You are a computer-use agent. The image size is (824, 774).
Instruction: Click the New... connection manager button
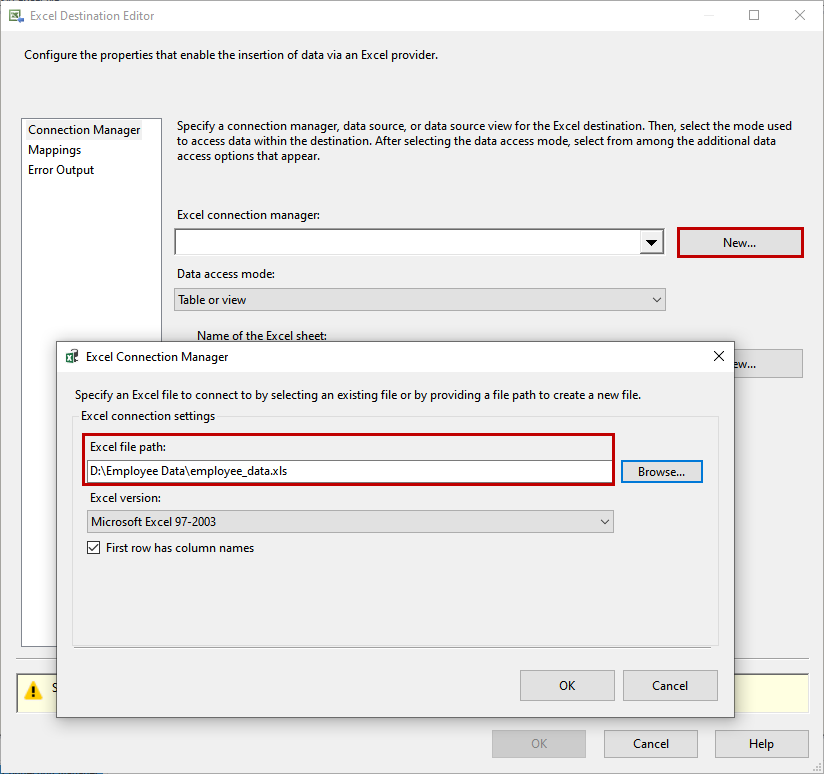(740, 243)
